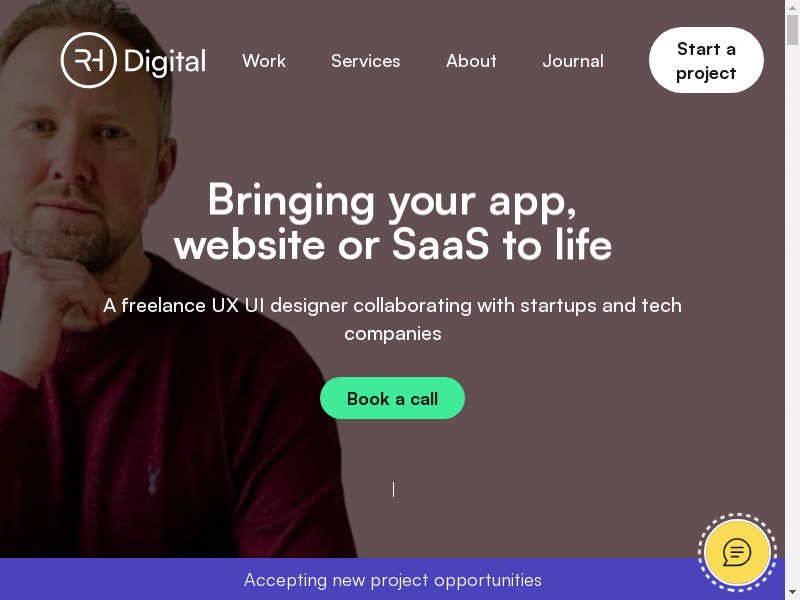Click the word companies in subtitle
Screen dimensions: 800x600
[392, 334]
